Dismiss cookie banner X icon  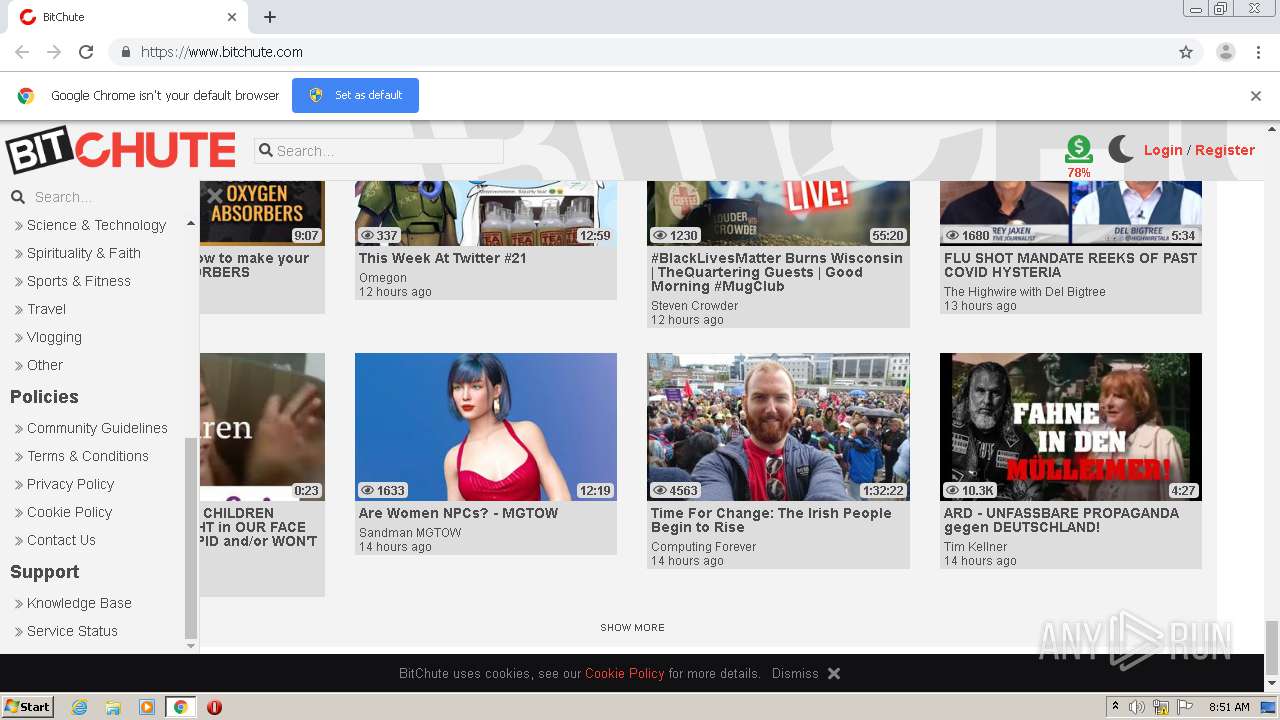pyautogui.click(x=834, y=673)
